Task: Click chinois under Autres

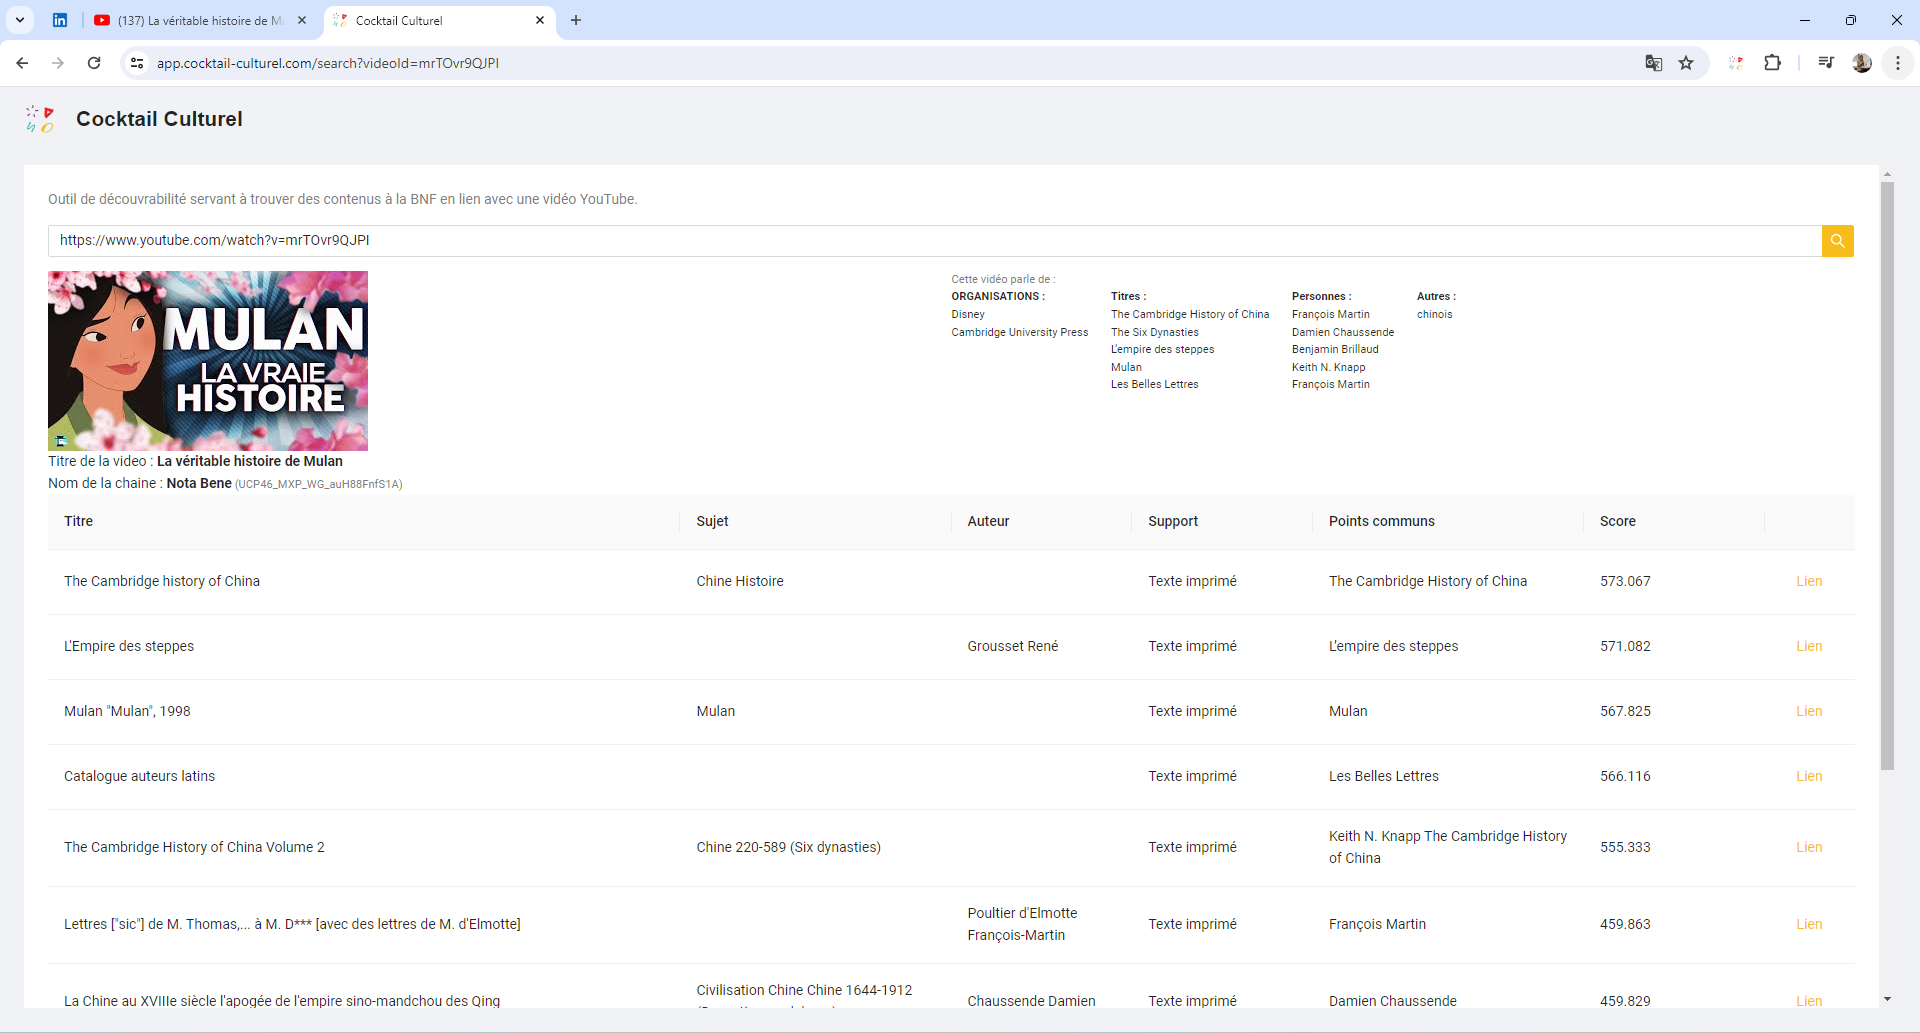Action: [1435, 314]
